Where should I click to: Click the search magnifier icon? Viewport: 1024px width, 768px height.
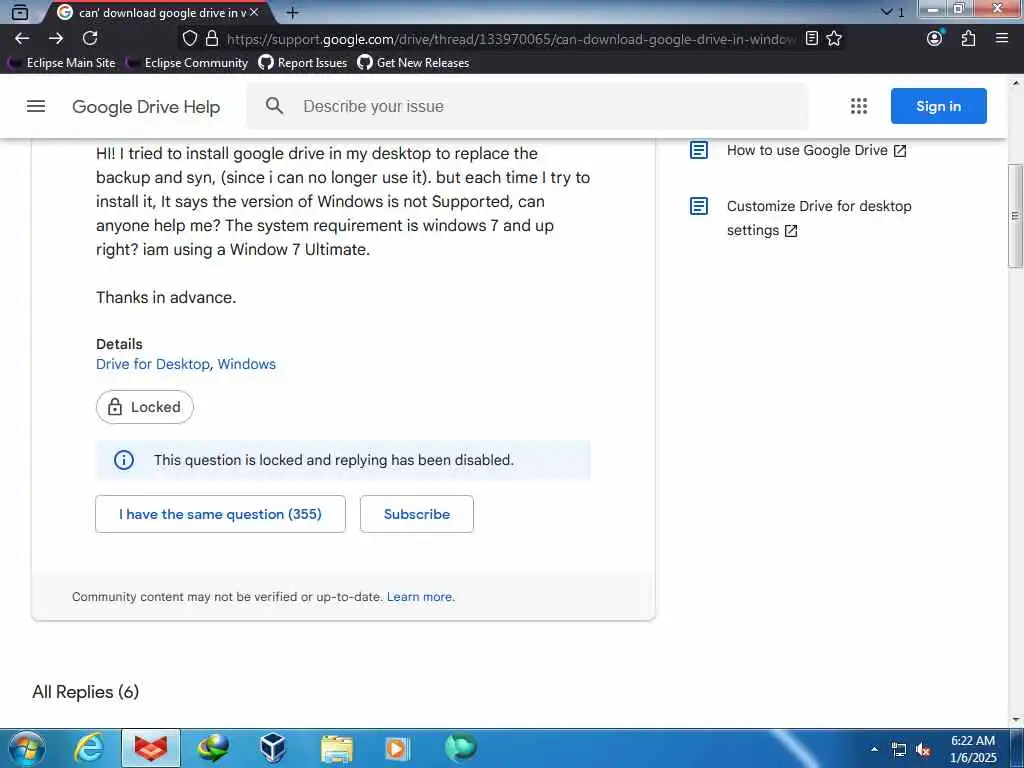click(274, 106)
